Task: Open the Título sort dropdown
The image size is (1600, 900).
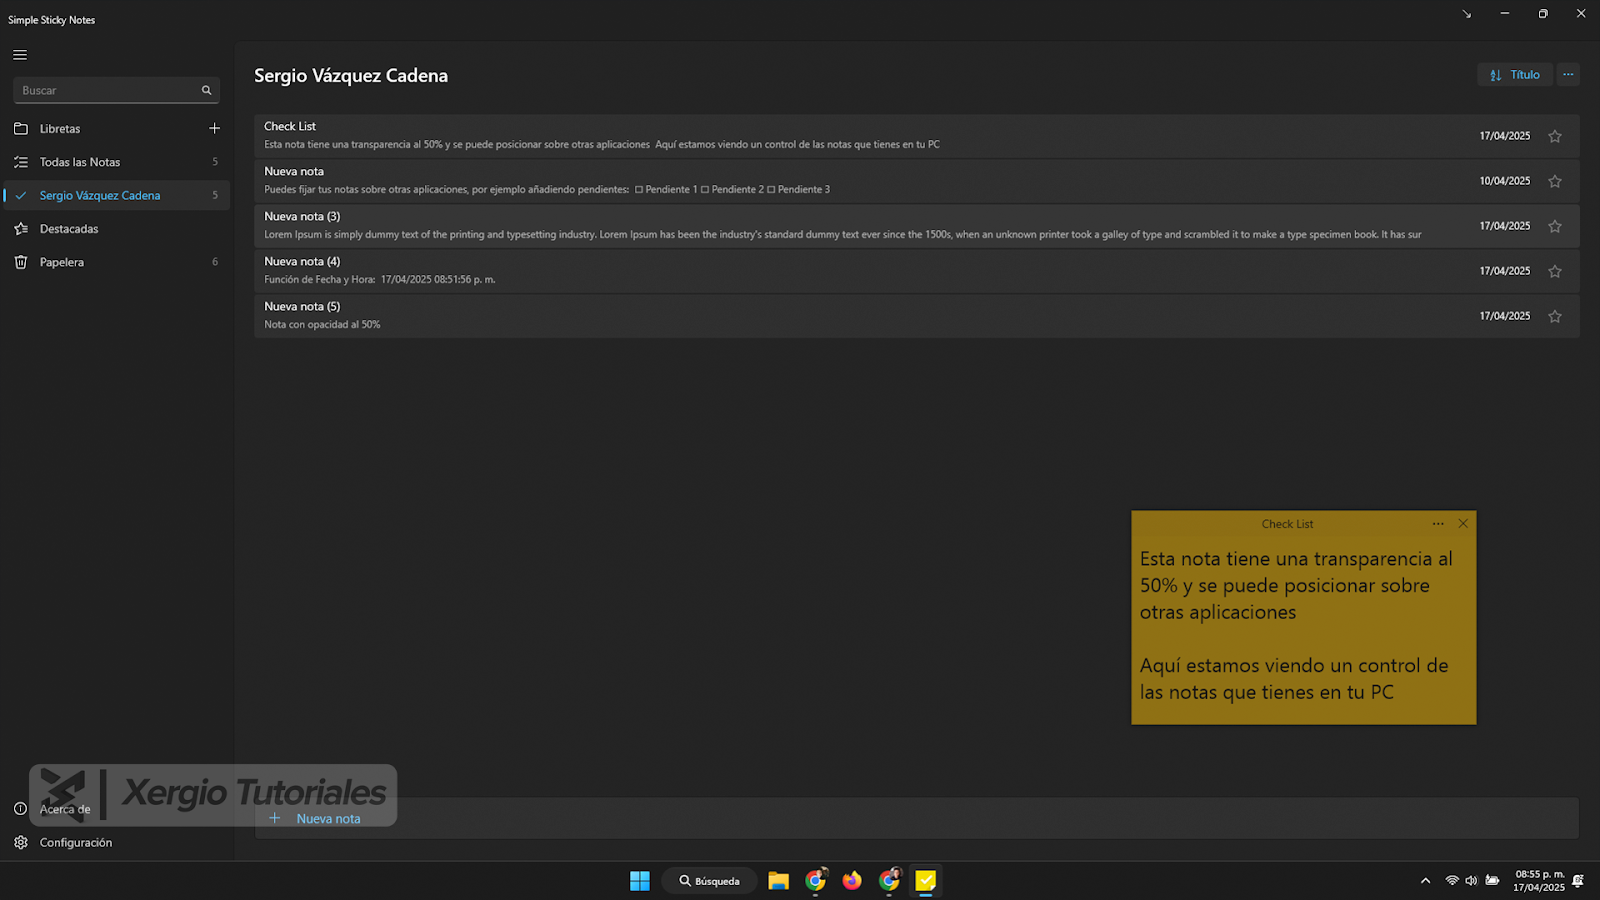Action: [x=1514, y=75]
